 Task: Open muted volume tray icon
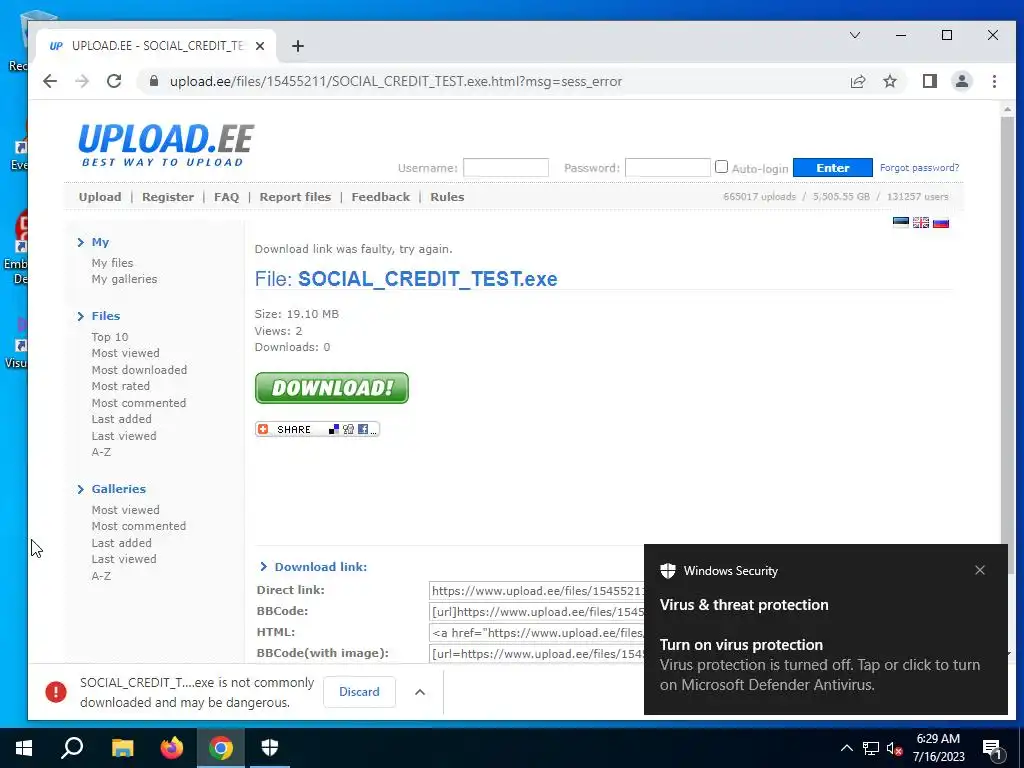point(894,748)
